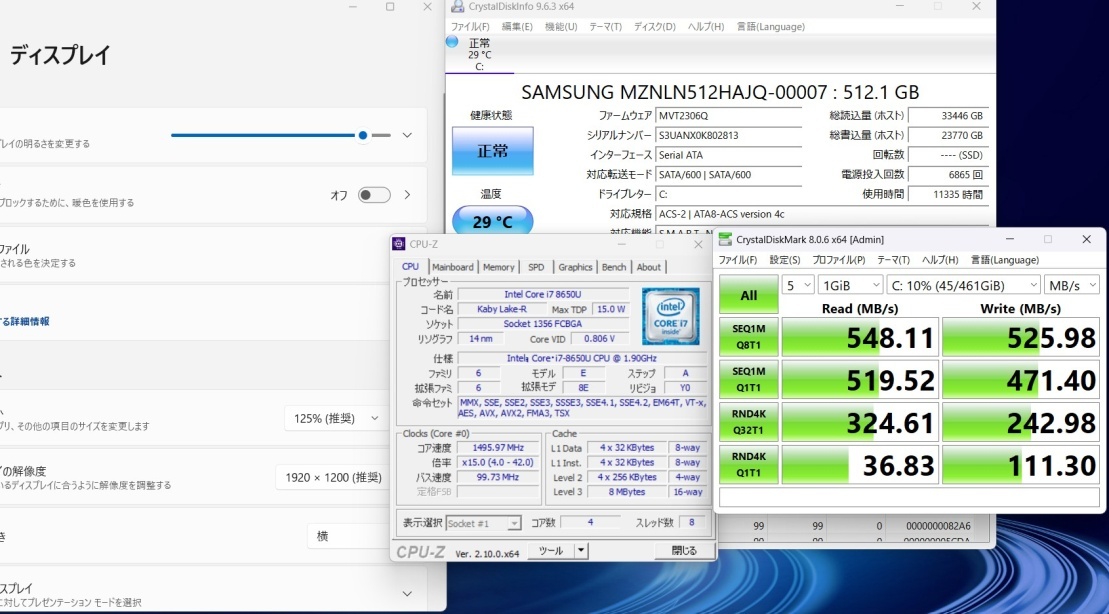The image size is (1109, 614).
Task: Open the 1GiB test size dropdown
Action: (x=850, y=285)
